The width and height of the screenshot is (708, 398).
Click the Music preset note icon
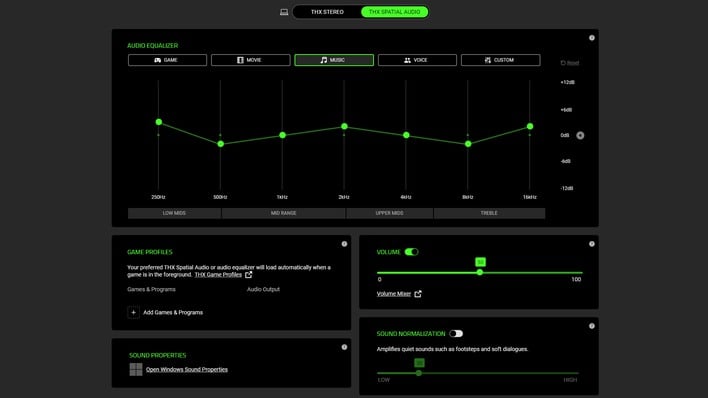click(x=323, y=60)
